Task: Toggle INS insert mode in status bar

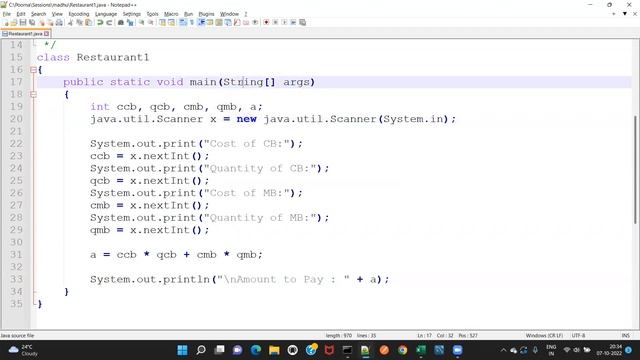Action: pyautogui.click(x=625, y=336)
